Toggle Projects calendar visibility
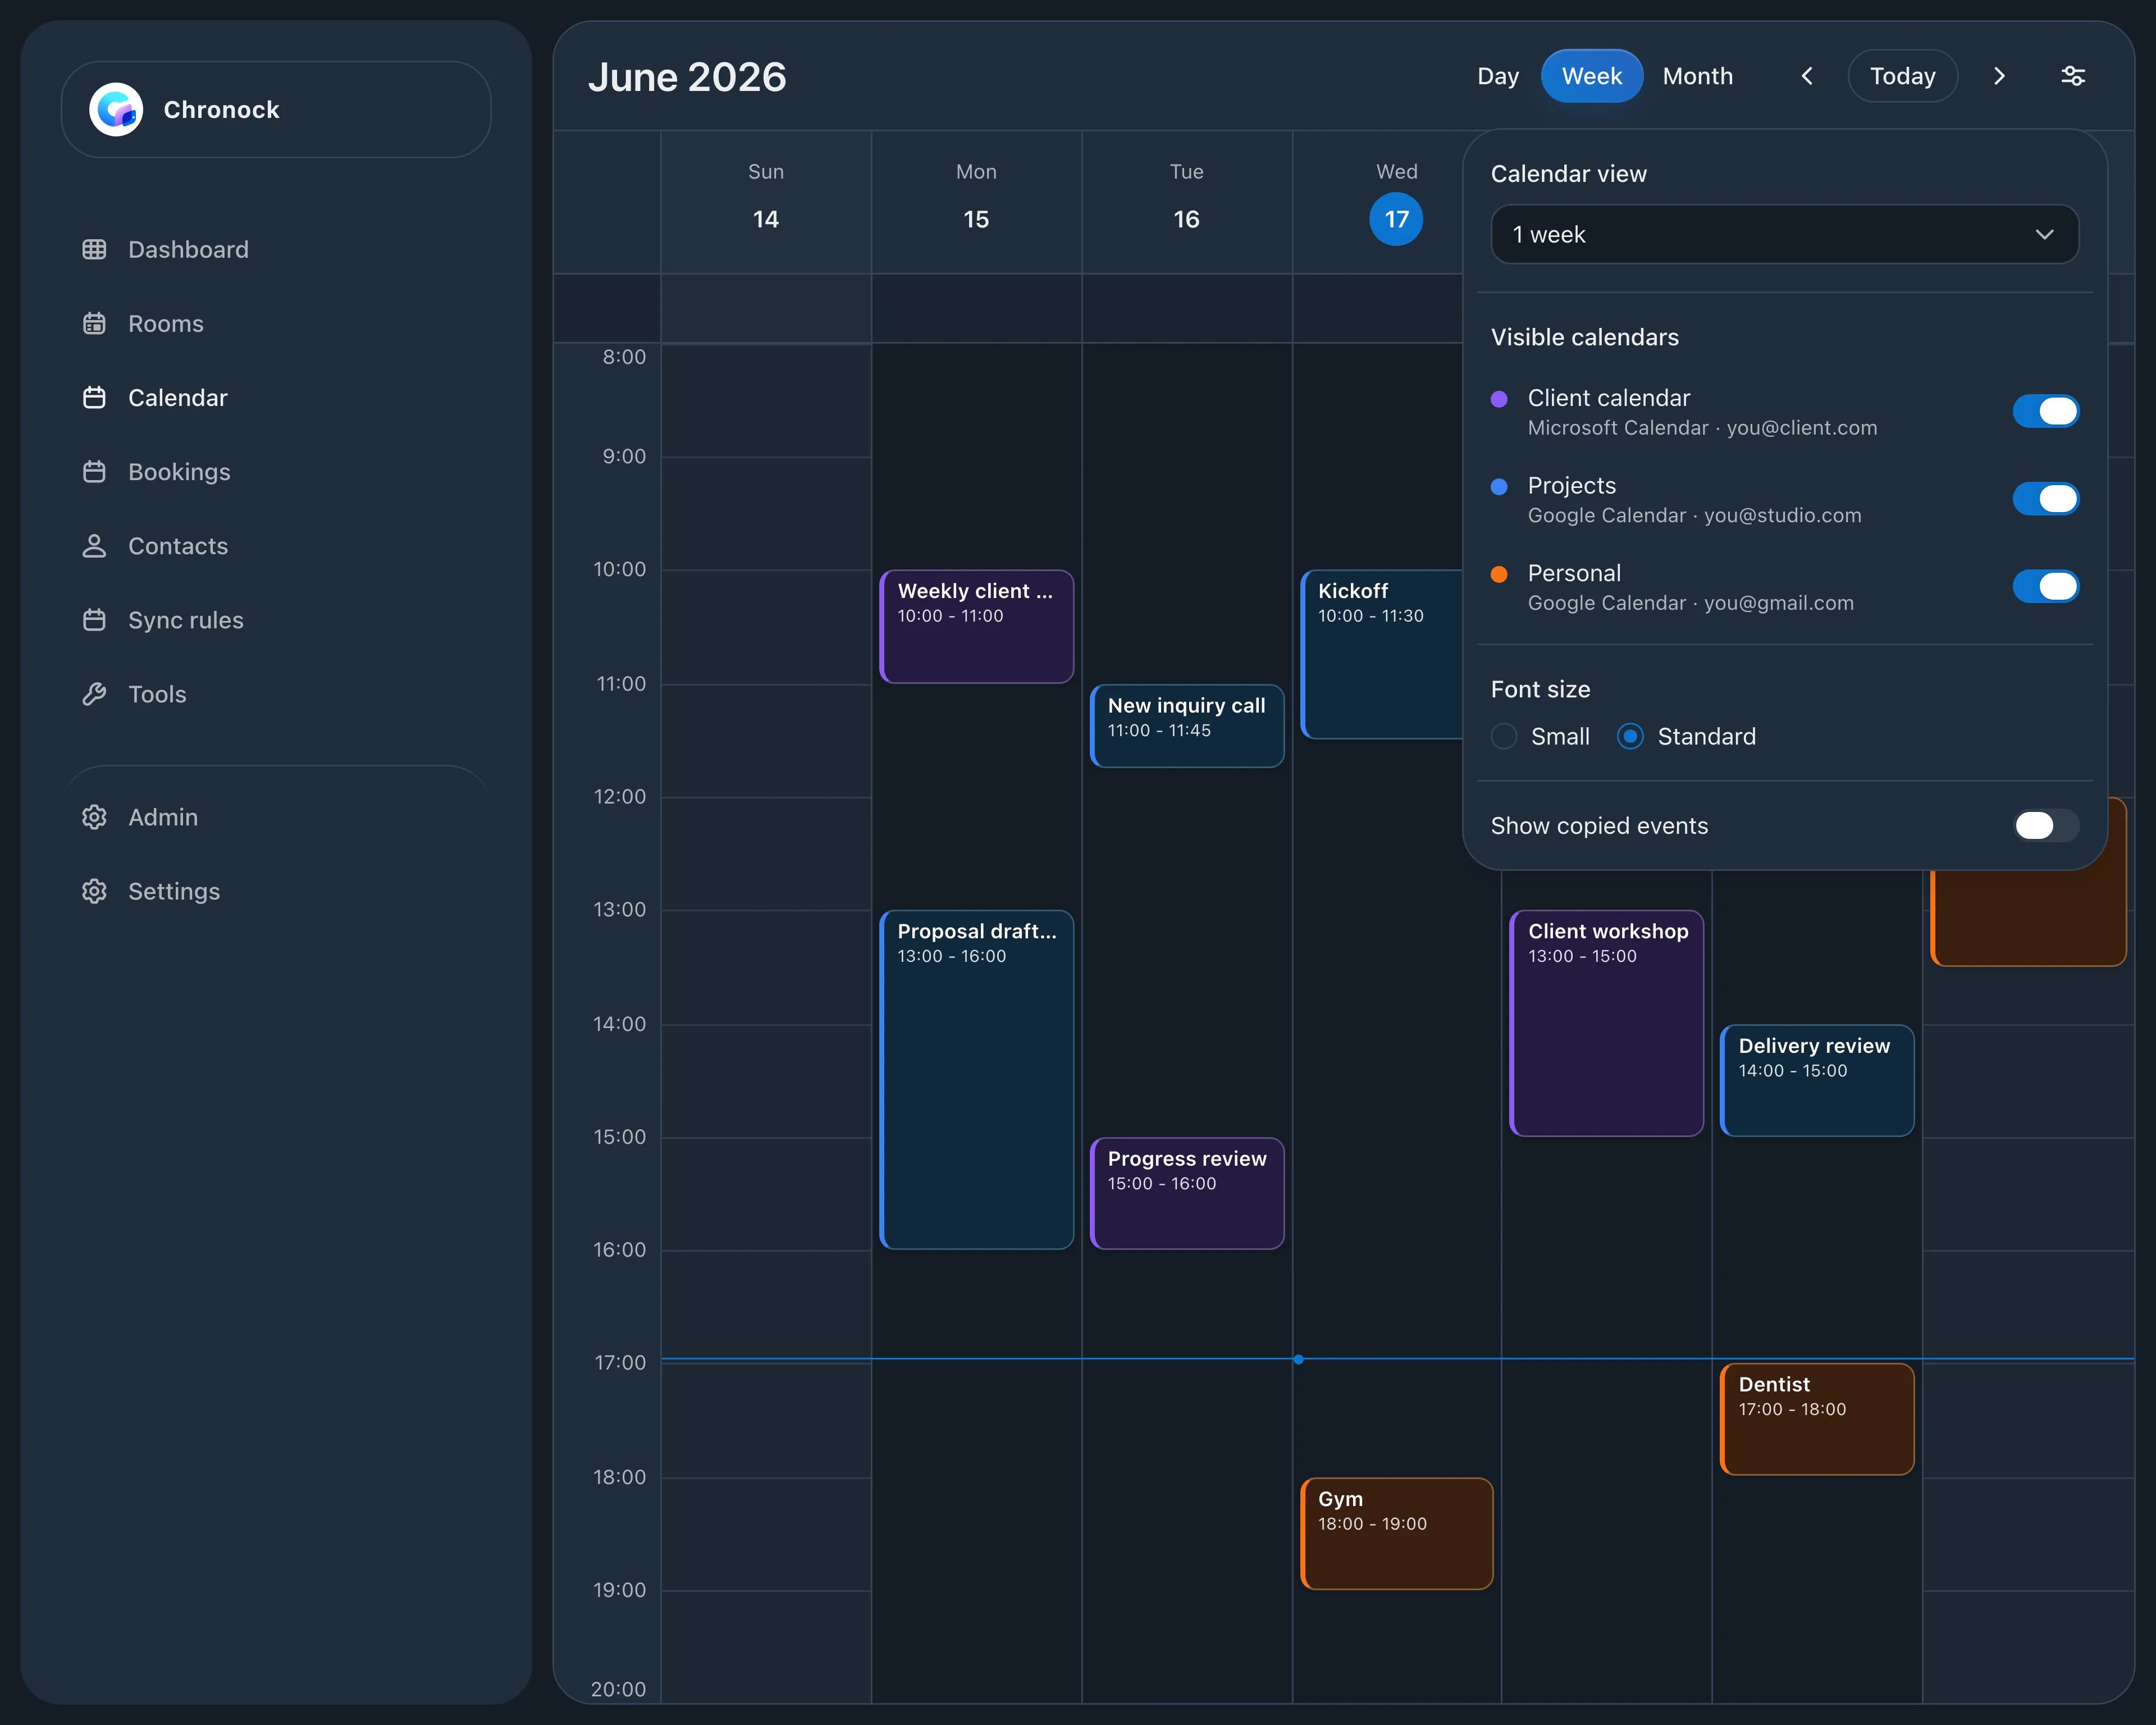 pos(2045,498)
